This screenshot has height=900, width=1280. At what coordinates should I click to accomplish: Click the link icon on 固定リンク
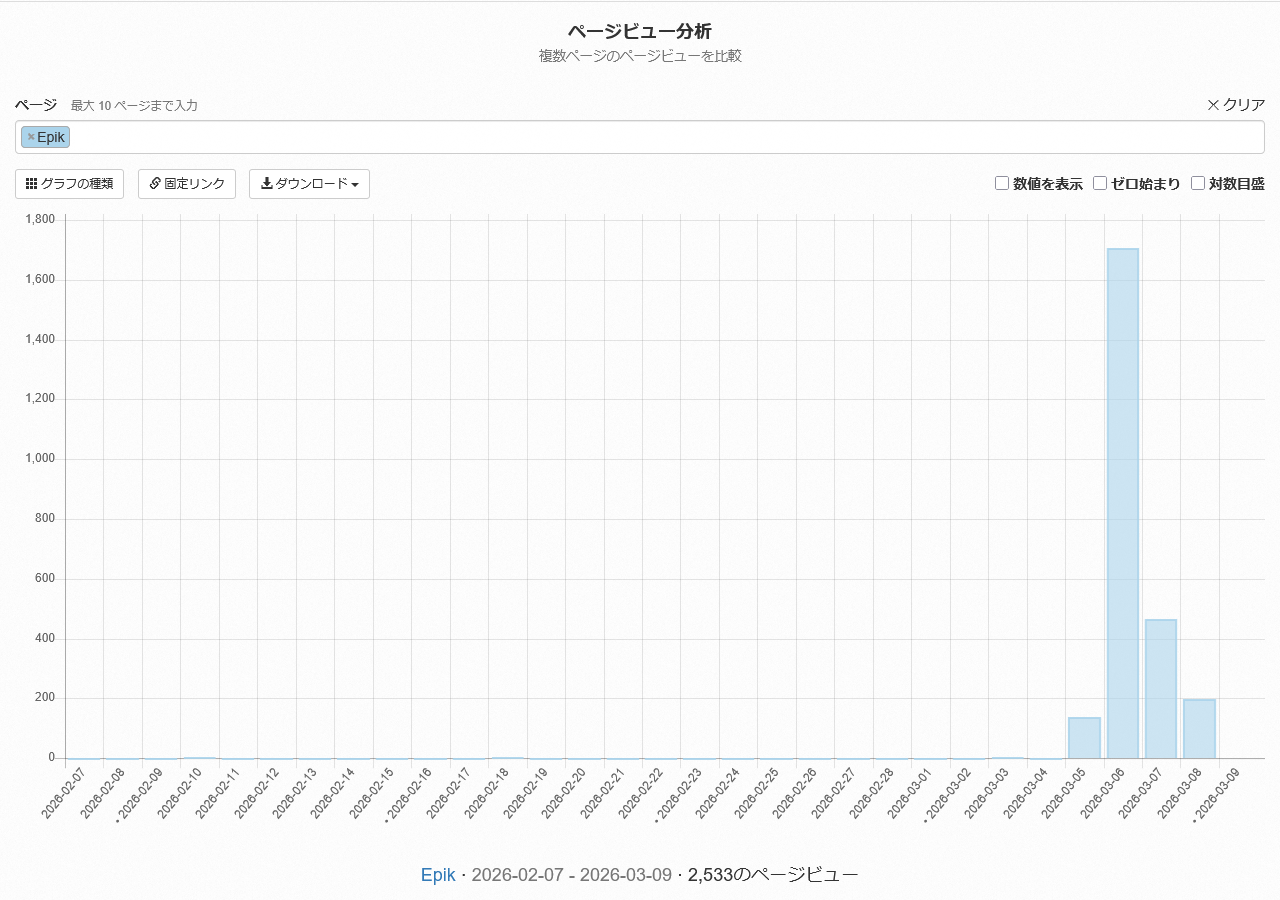tap(155, 184)
